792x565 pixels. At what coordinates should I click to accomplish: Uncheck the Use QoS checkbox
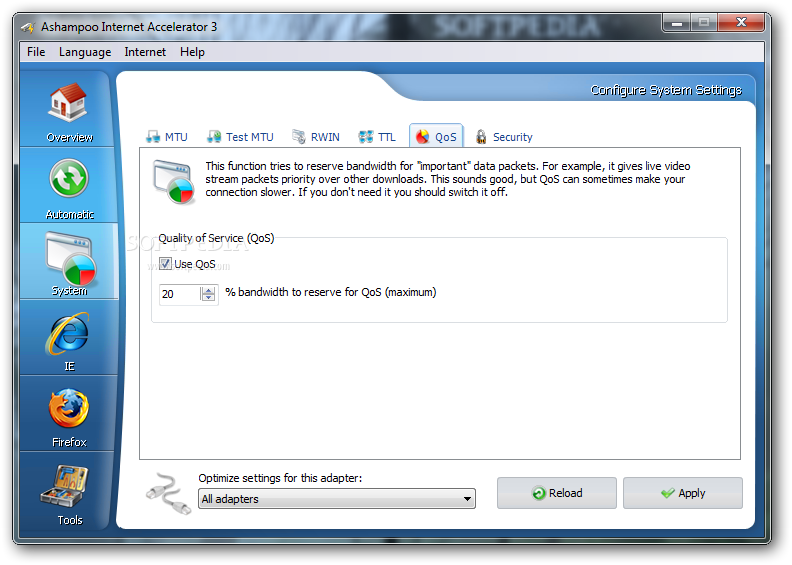(165, 264)
